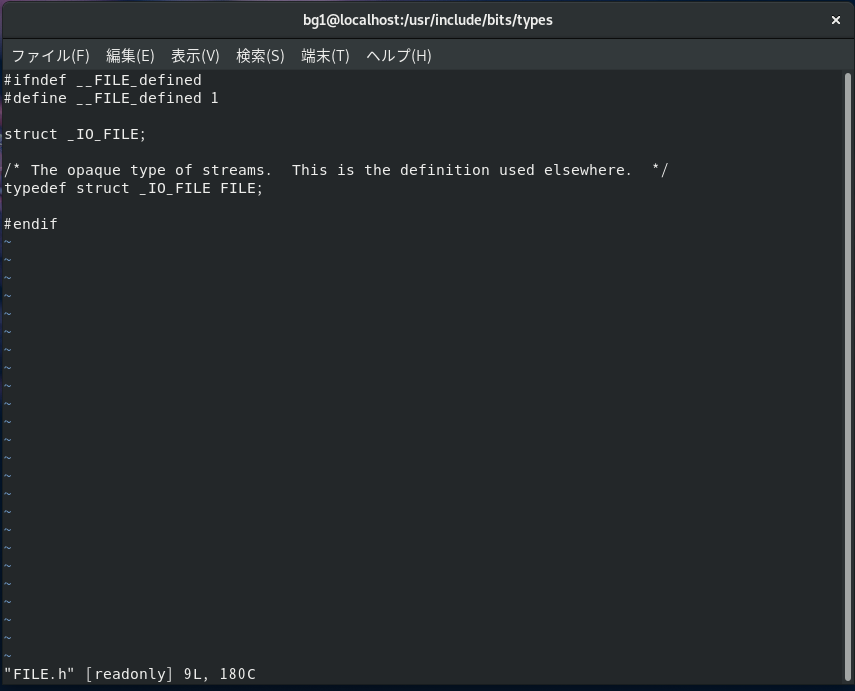This screenshot has width=855, height=691.
Task: Open the ファイル(F) menu
Action: tap(50, 56)
